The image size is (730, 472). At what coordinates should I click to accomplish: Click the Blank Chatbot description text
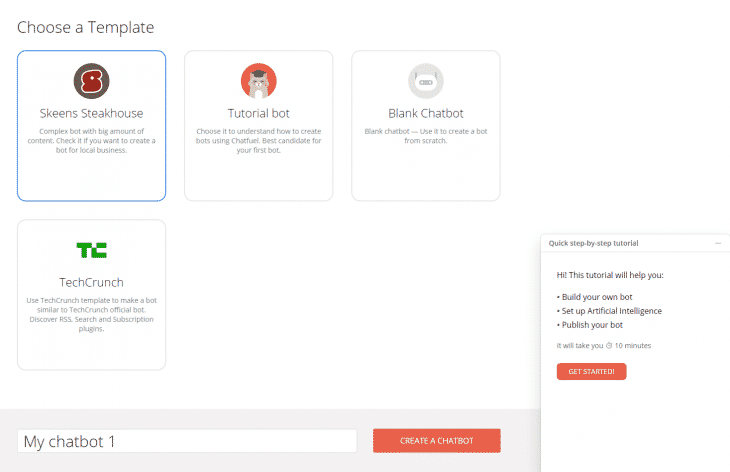(x=426, y=135)
